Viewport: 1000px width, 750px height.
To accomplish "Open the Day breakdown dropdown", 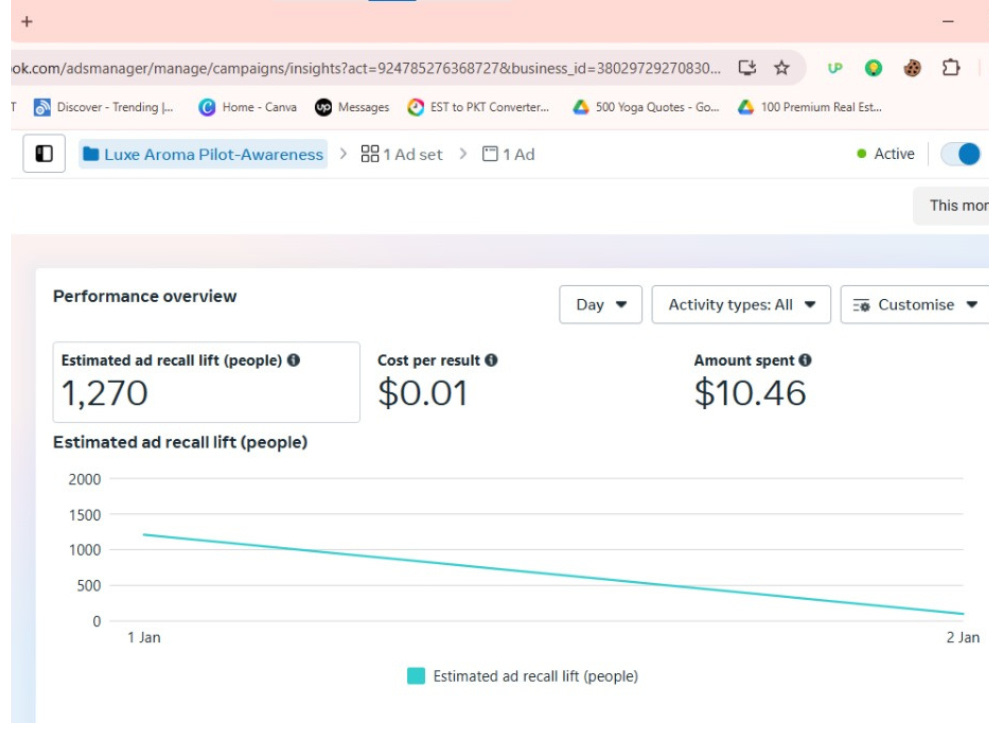I will pyautogui.click(x=600, y=305).
